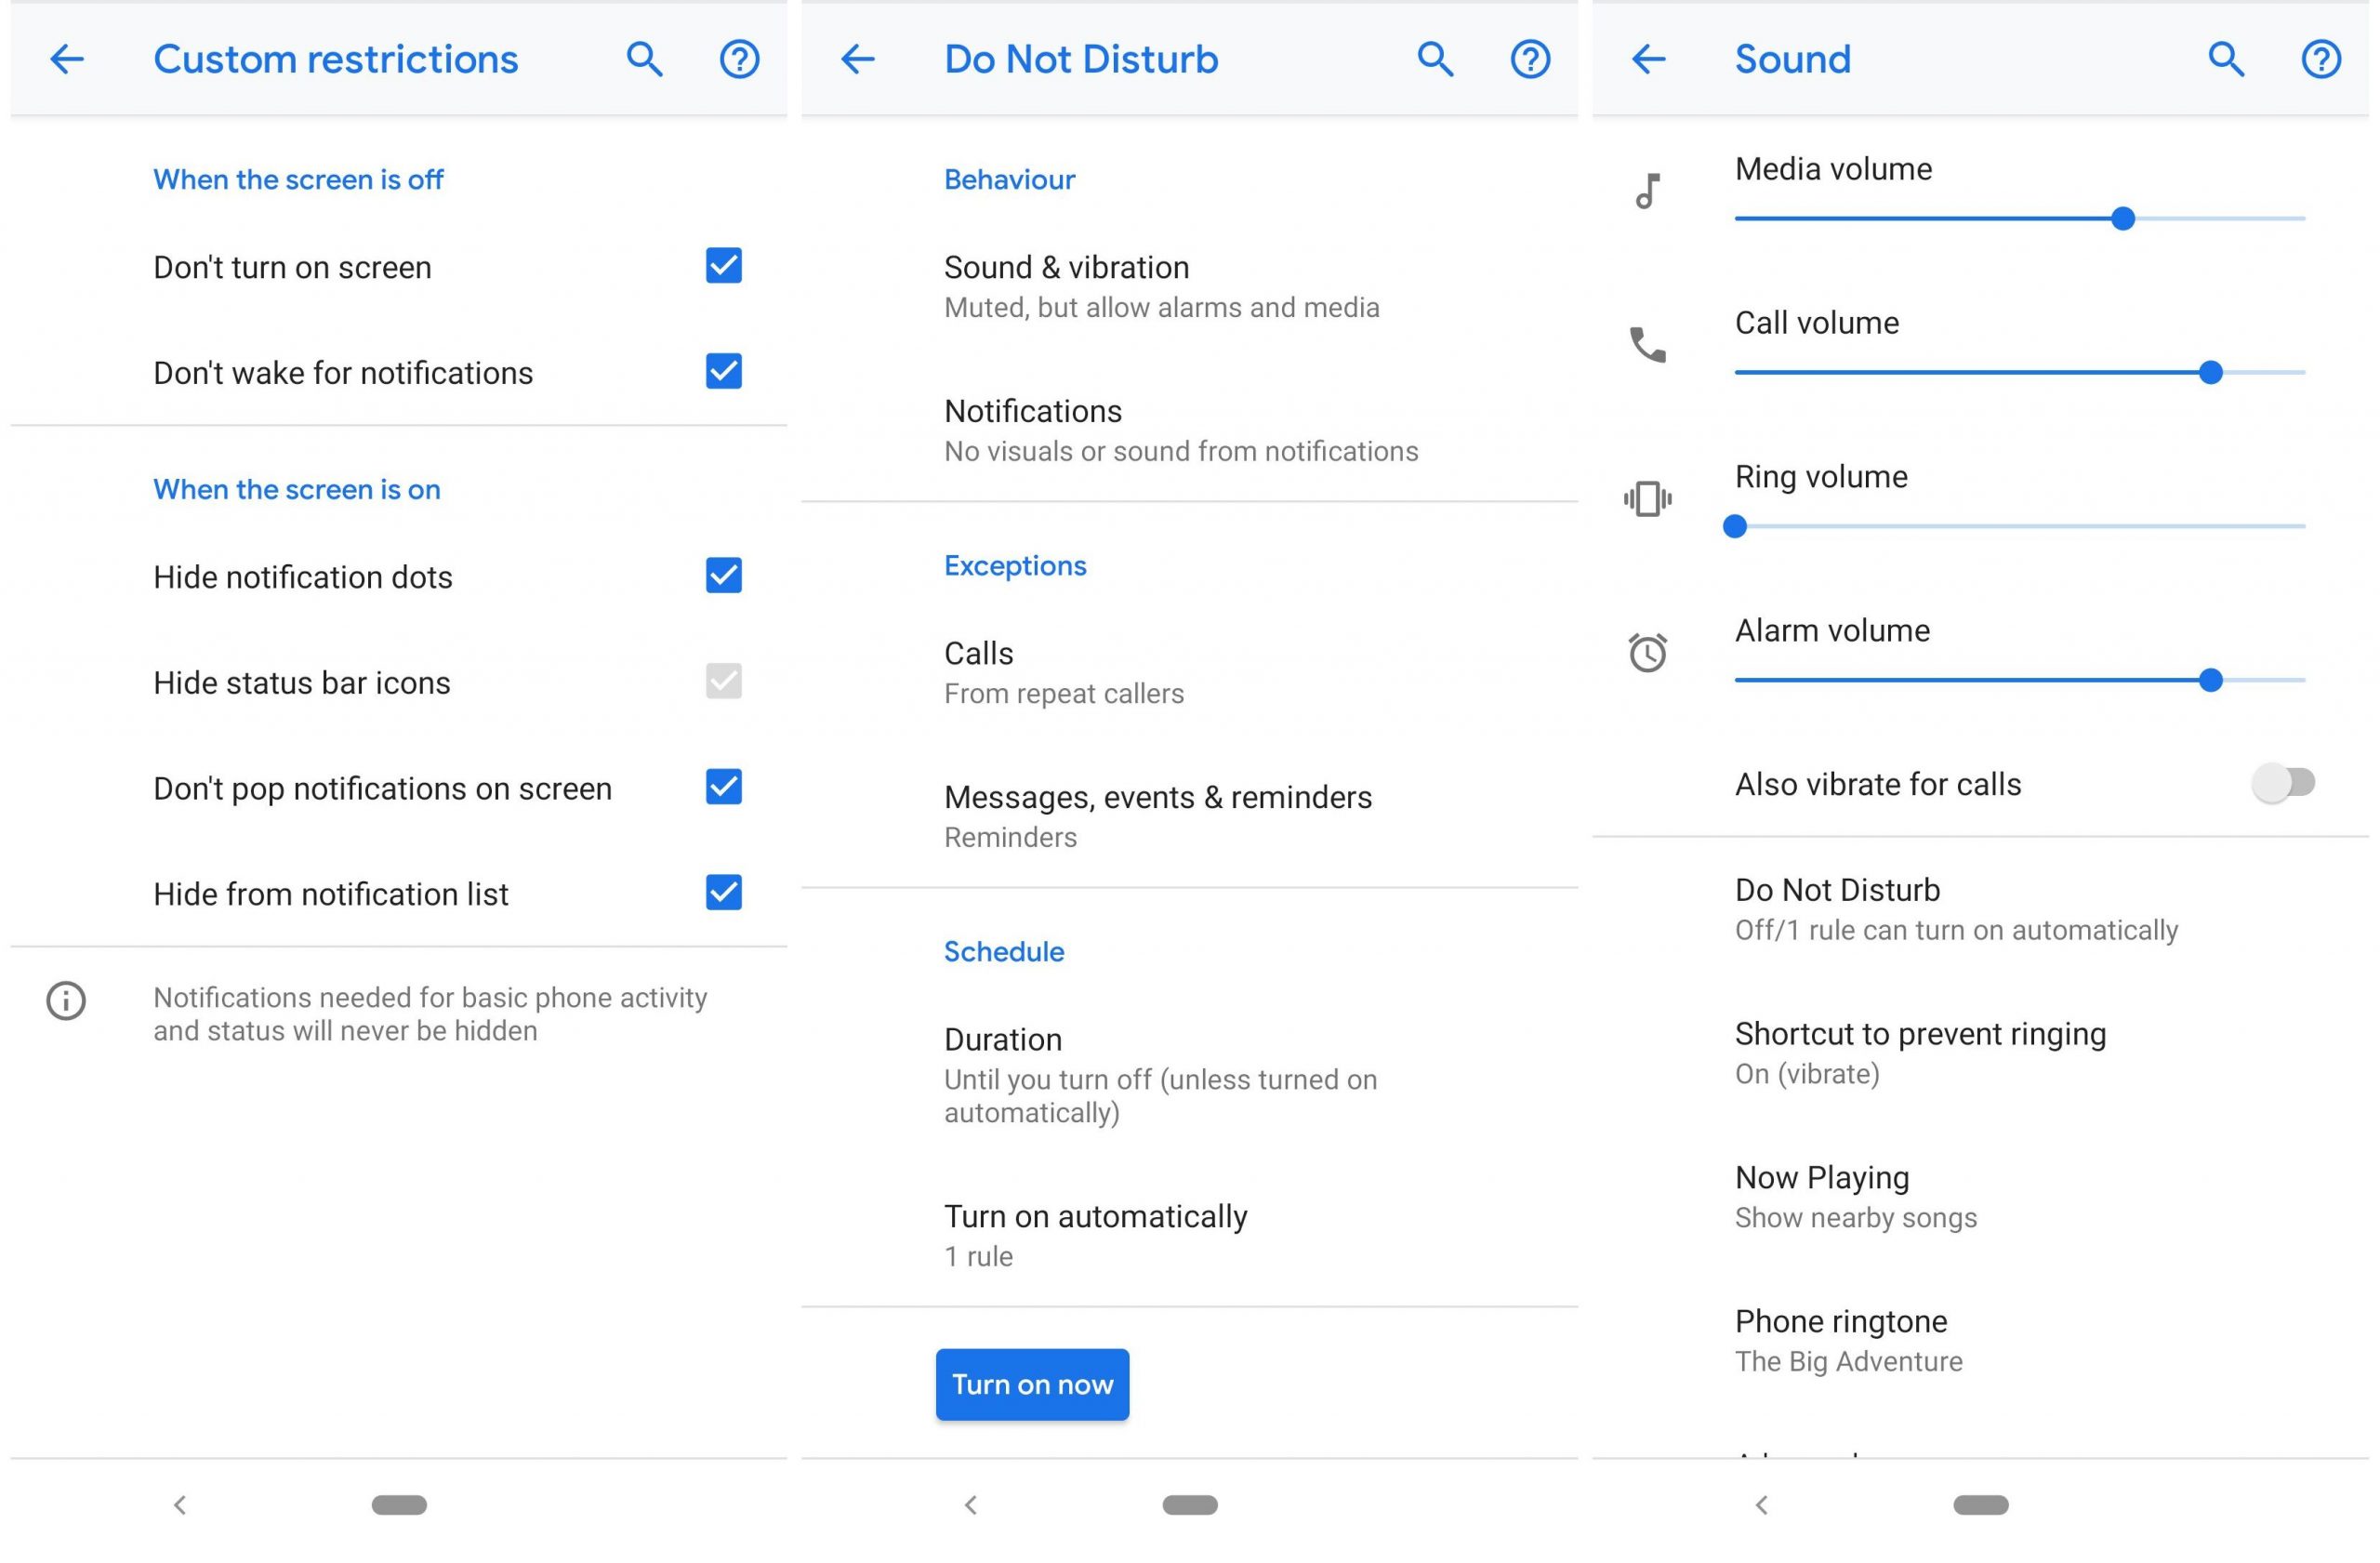Tap the Alarm volume clock icon

(1647, 653)
